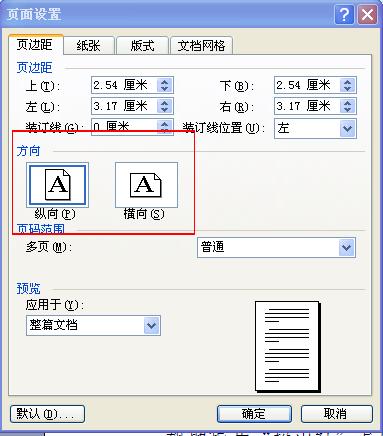The height and width of the screenshot is (436, 383).
Task: Adjust the left margin spinner arrows
Action: pos(165,106)
